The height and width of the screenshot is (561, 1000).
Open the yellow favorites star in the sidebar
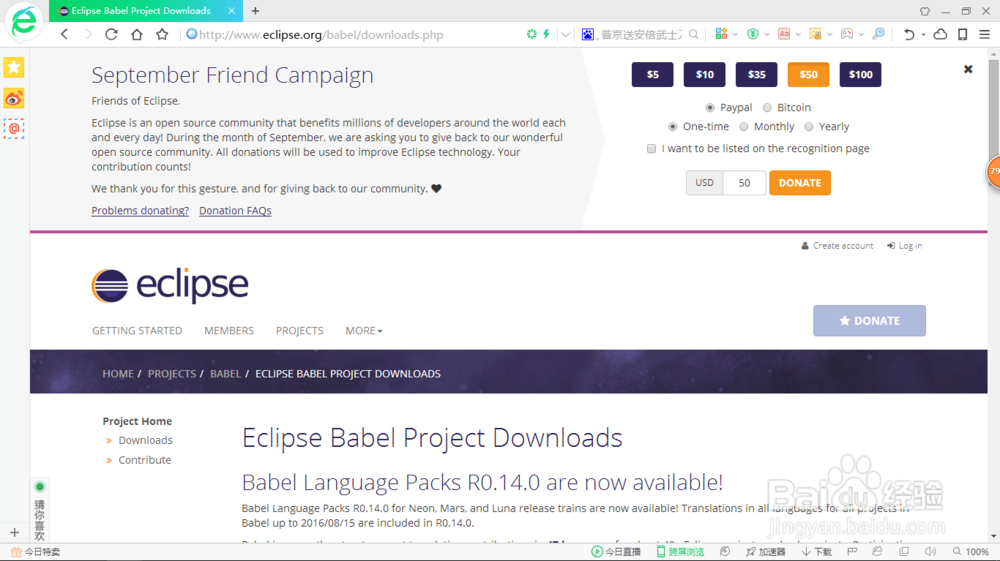[14, 67]
